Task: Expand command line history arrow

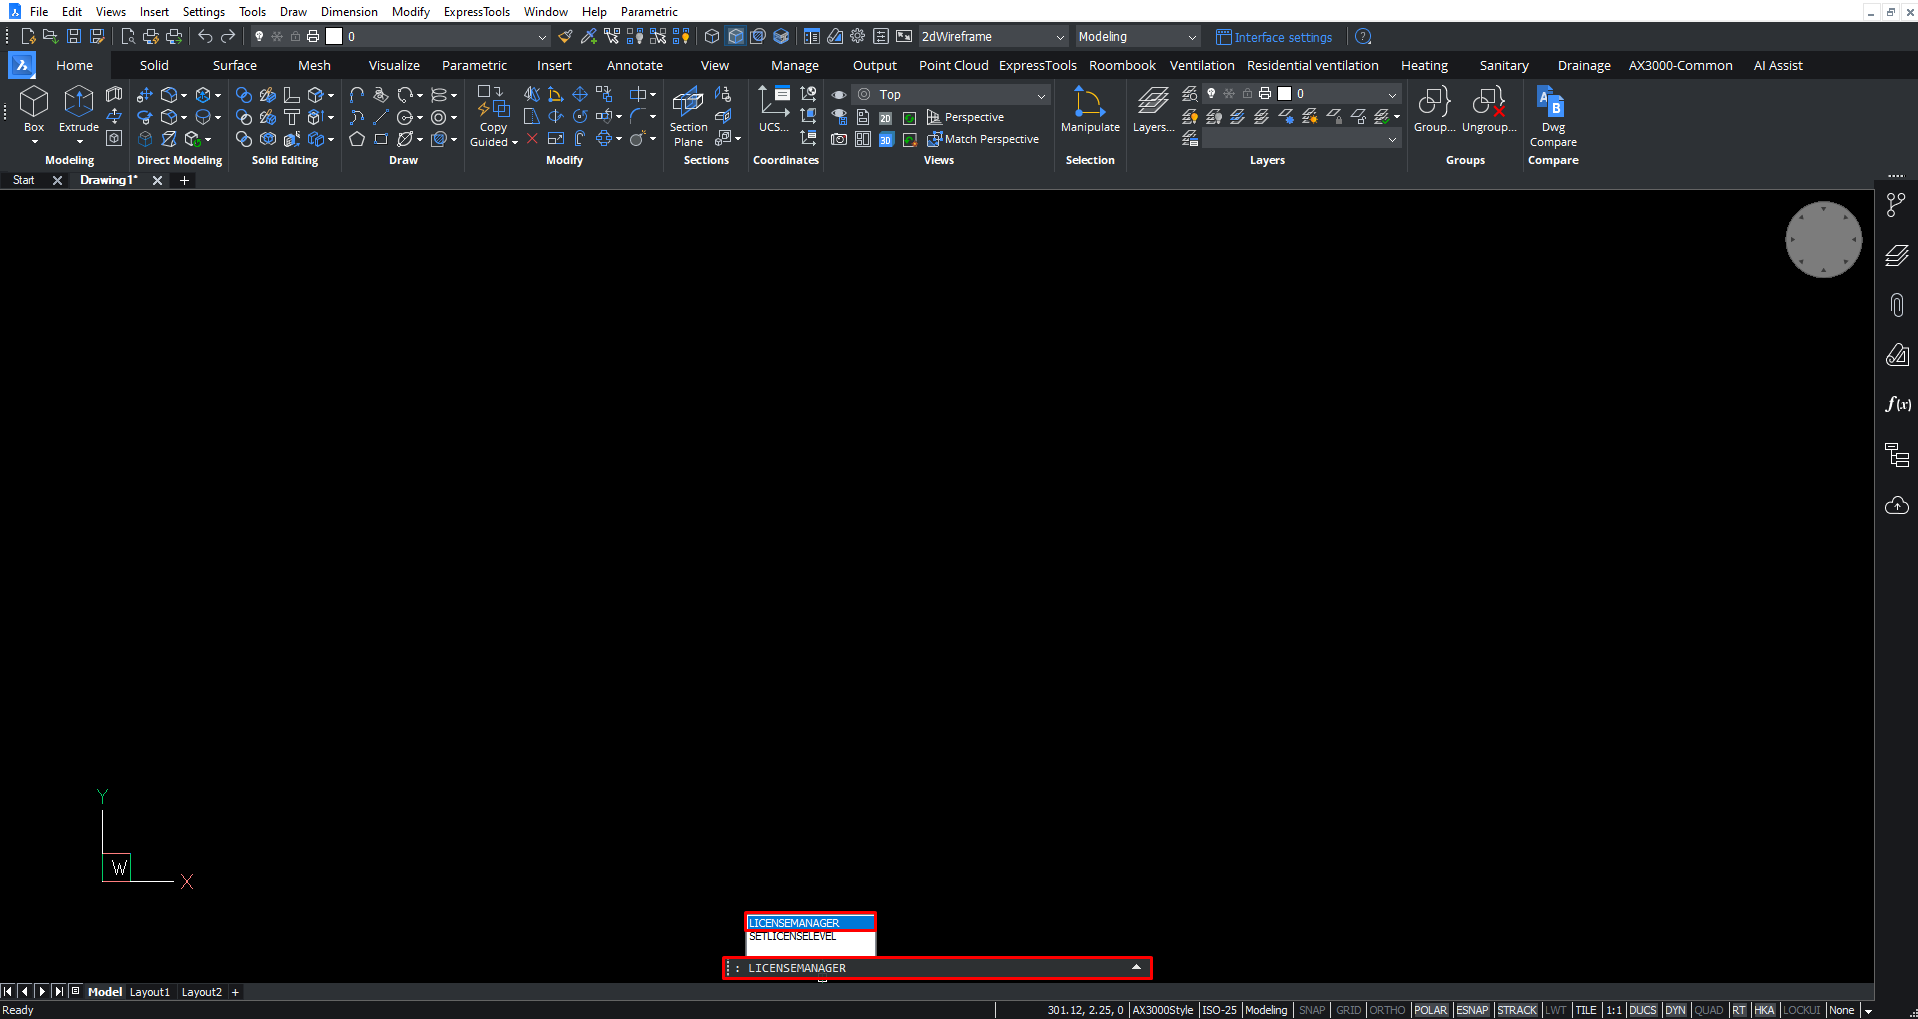Action: coord(1136,967)
